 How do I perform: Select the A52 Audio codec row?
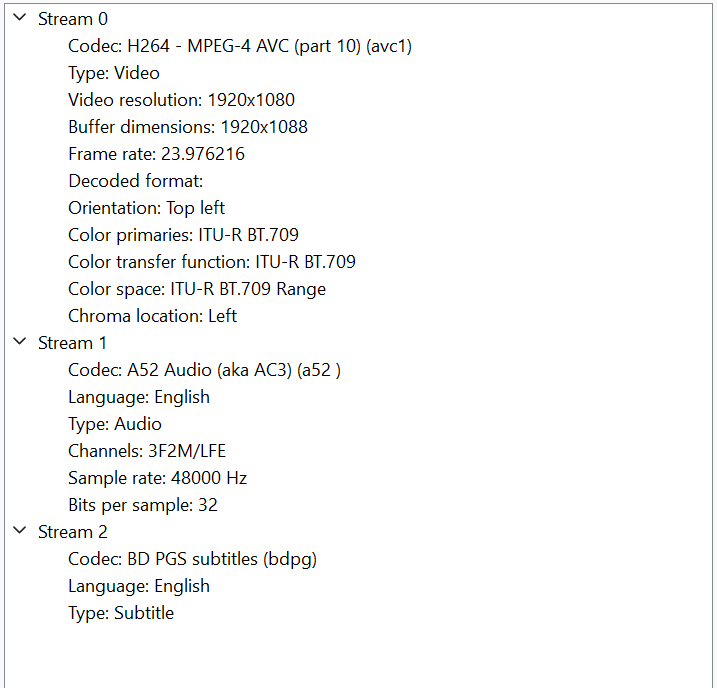(204, 370)
